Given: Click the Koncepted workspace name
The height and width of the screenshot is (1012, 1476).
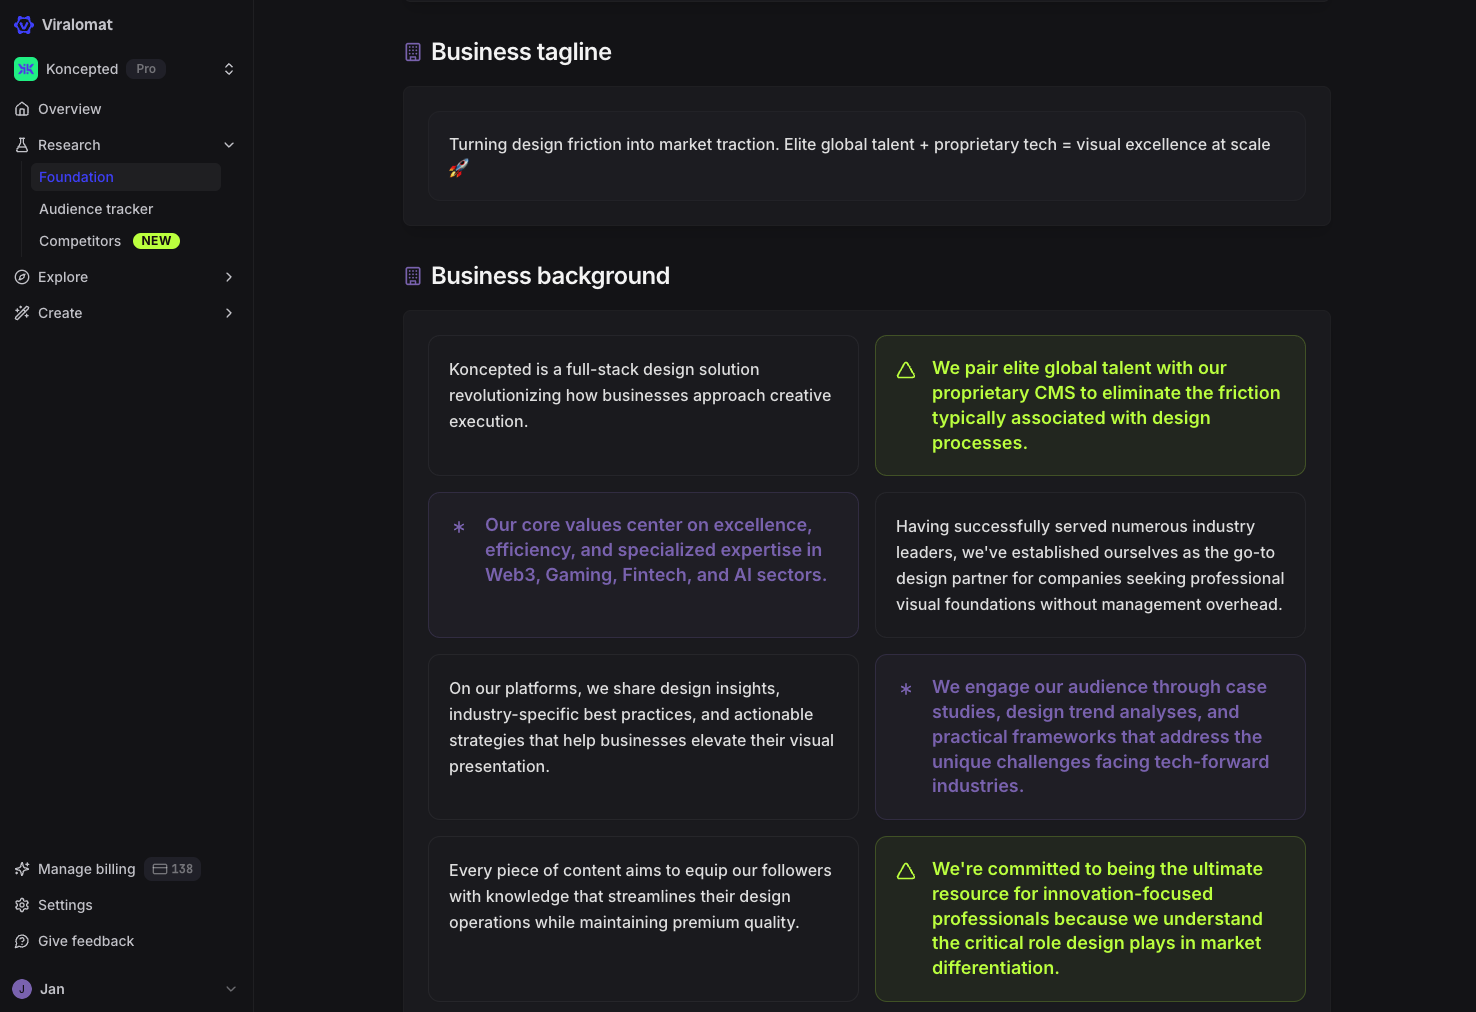Looking at the screenshot, I should (x=82, y=69).
